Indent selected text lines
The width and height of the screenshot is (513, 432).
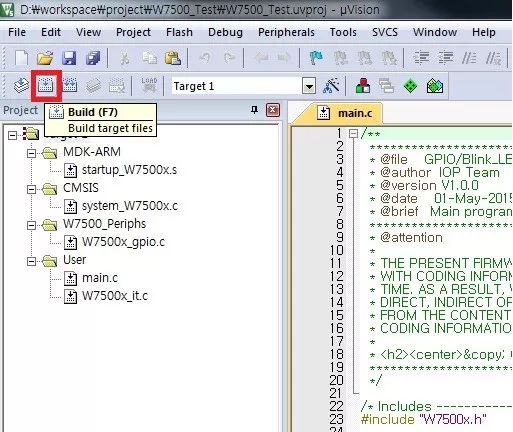click(x=422, y=58)
